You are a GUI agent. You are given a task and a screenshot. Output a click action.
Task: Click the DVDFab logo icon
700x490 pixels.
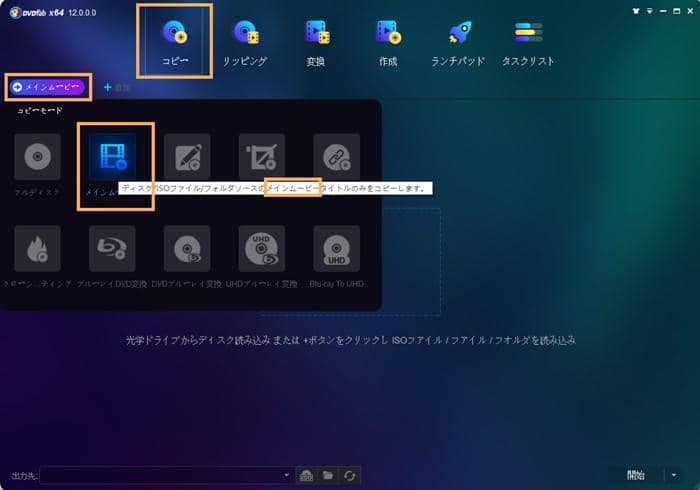point(16,12)
